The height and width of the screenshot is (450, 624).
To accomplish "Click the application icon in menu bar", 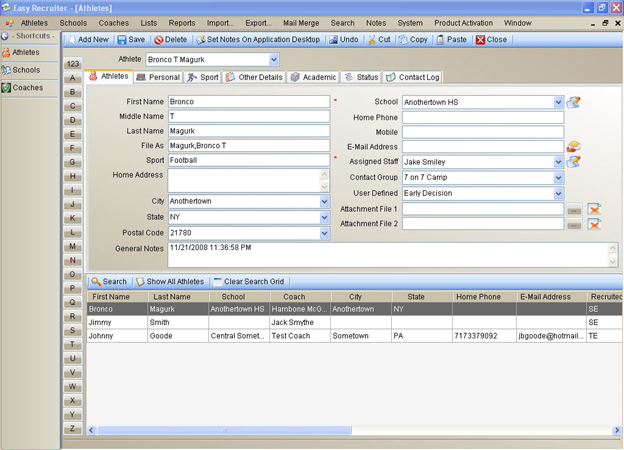I will click(x=10, y=23).
